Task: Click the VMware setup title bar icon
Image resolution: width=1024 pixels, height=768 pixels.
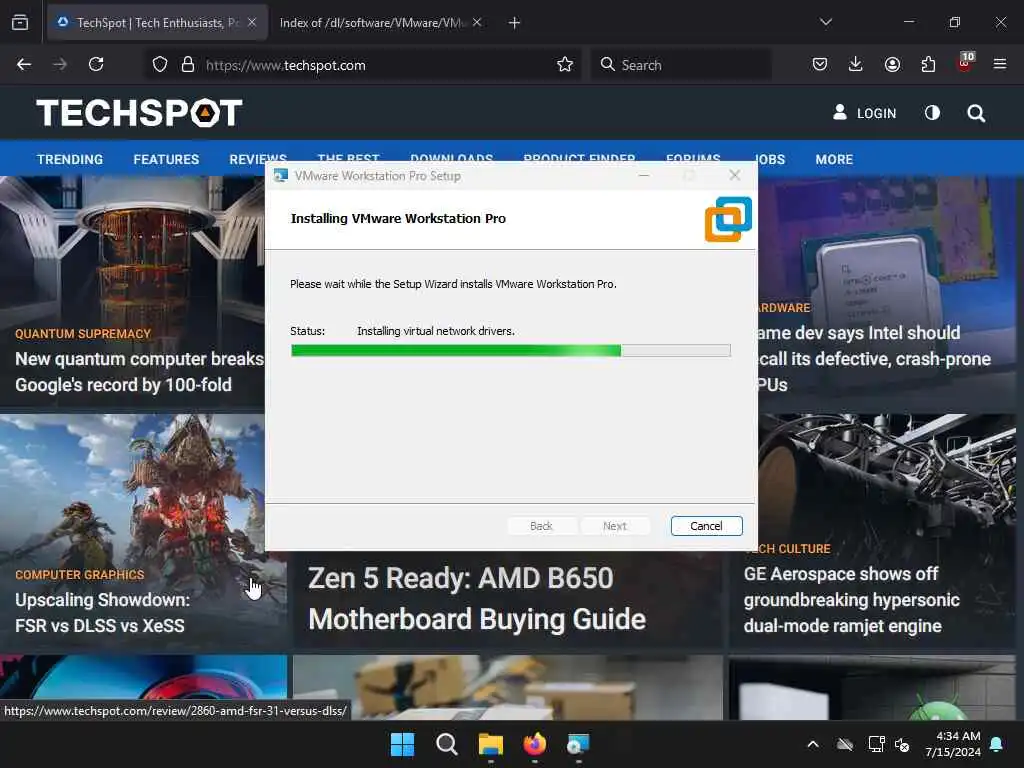Action: (281, 176)
